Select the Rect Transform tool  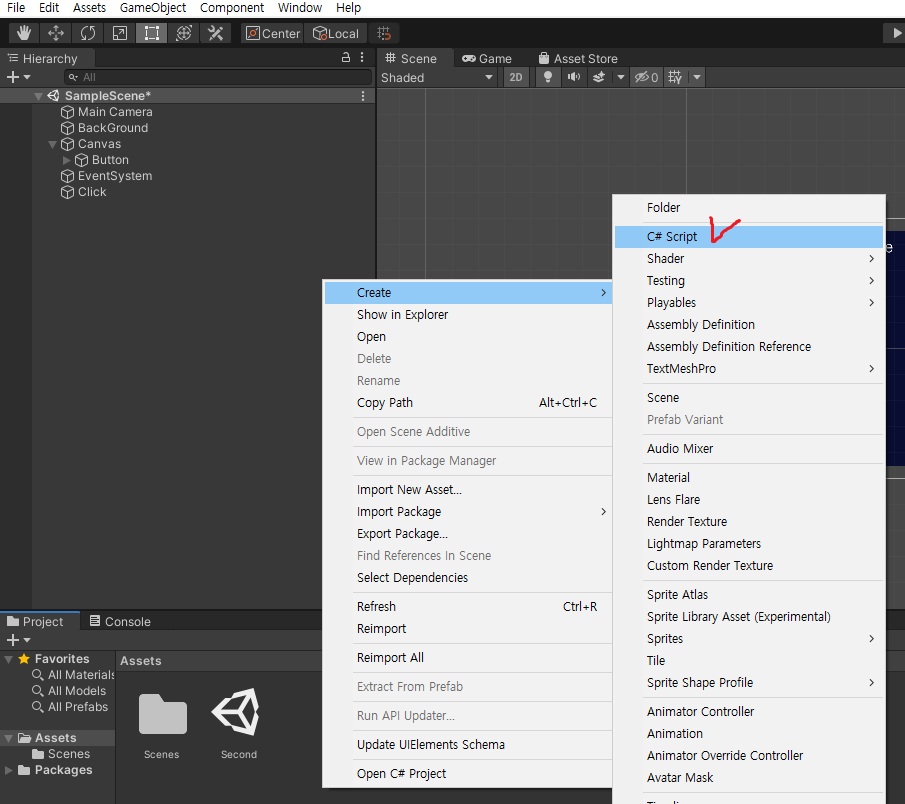(x=151, y=33)
